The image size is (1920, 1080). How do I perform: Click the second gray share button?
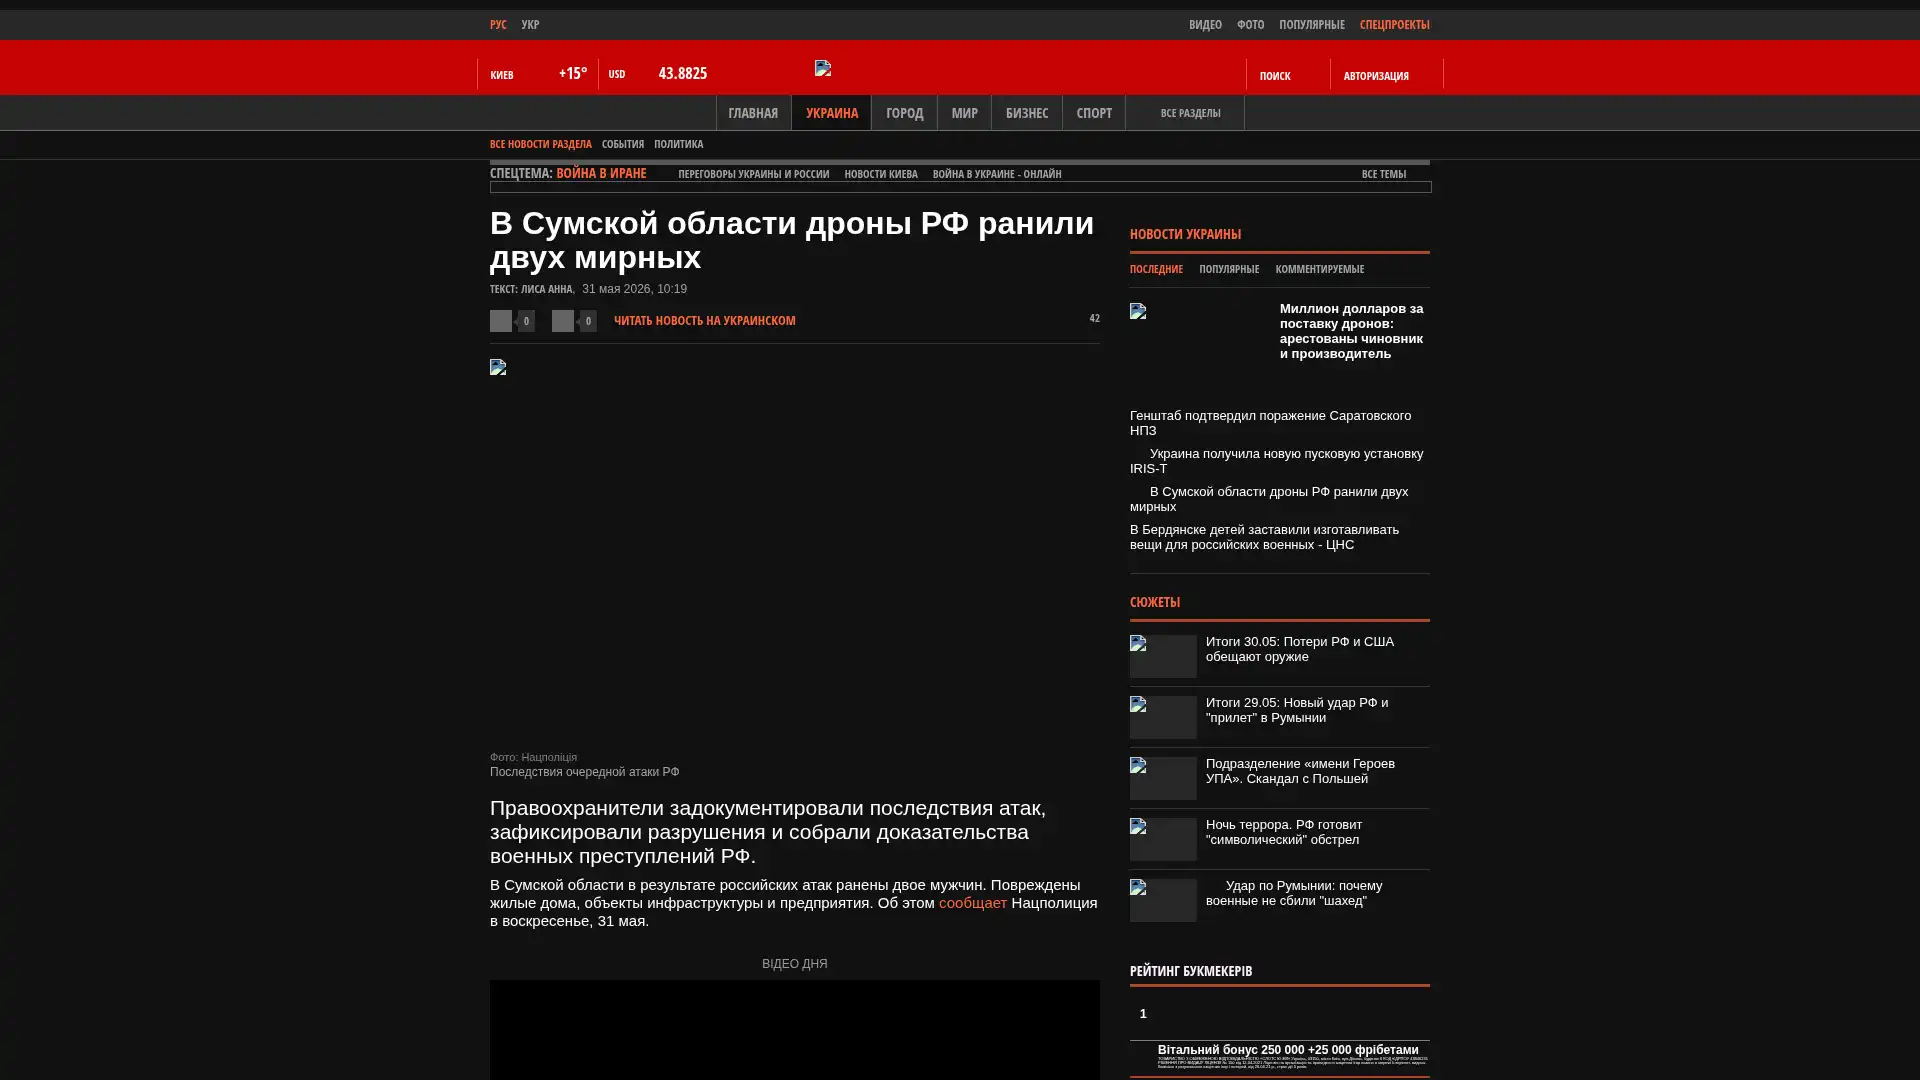pyautogui.click(x=563, y=320)
